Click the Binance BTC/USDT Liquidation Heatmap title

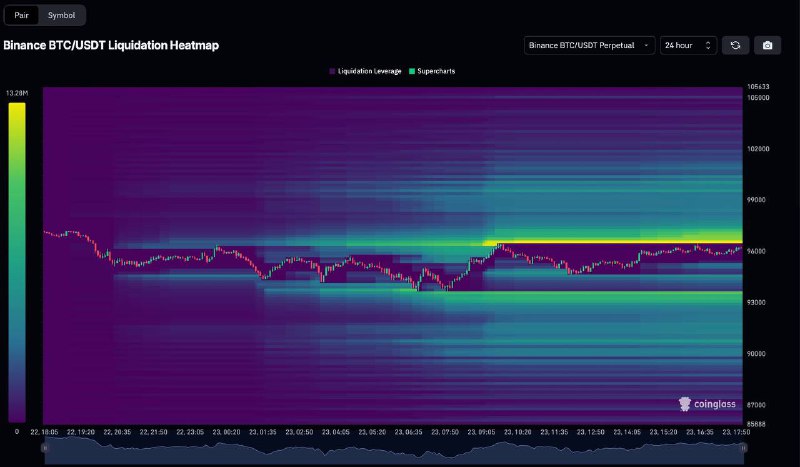[111, 45]
